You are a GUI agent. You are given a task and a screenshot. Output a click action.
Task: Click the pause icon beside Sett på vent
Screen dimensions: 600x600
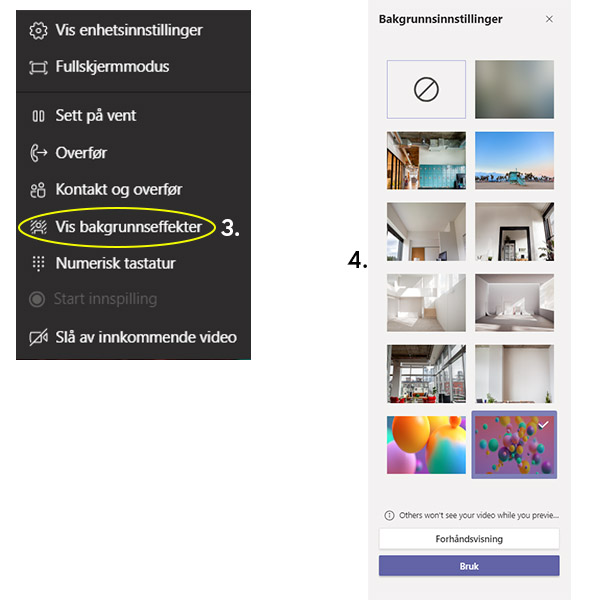coord(38,116)
